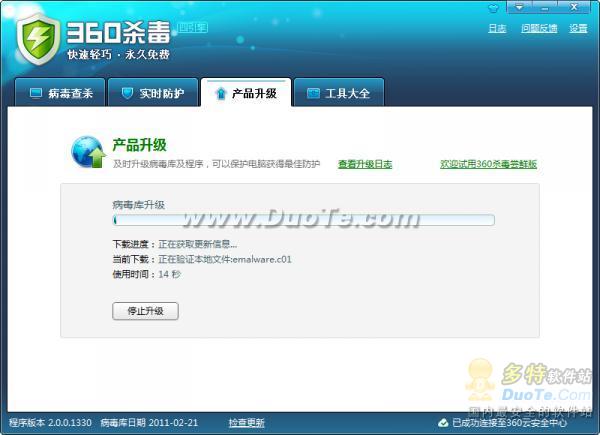
Task: Click the monitor icon on 病毒查杀 tab
Action: [x=36, y=93]
